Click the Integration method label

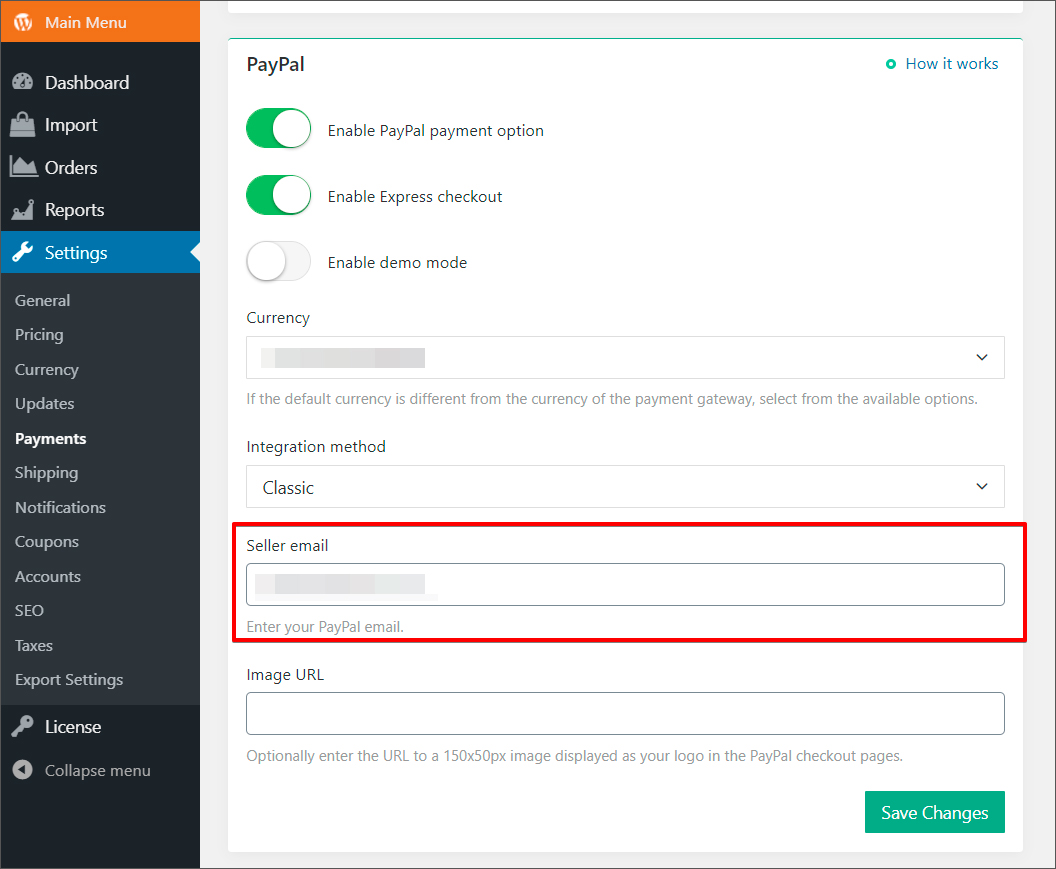[316, 447]
